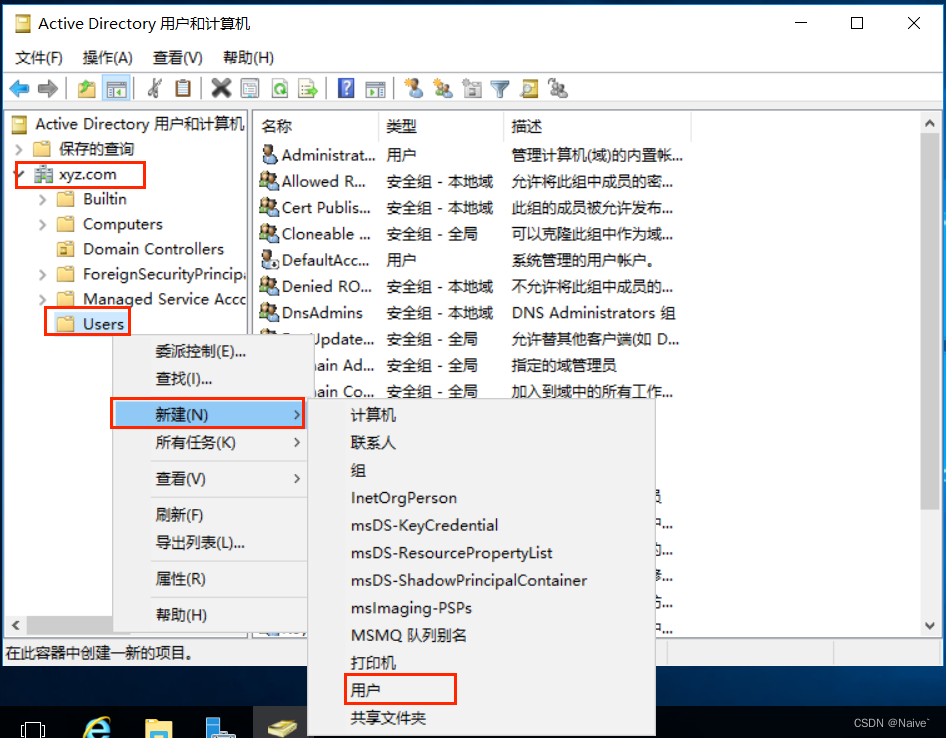Viewport: 946px width, 738px height.
Task: Open Server Manager from the taskbar
Action: pos(220,727)
